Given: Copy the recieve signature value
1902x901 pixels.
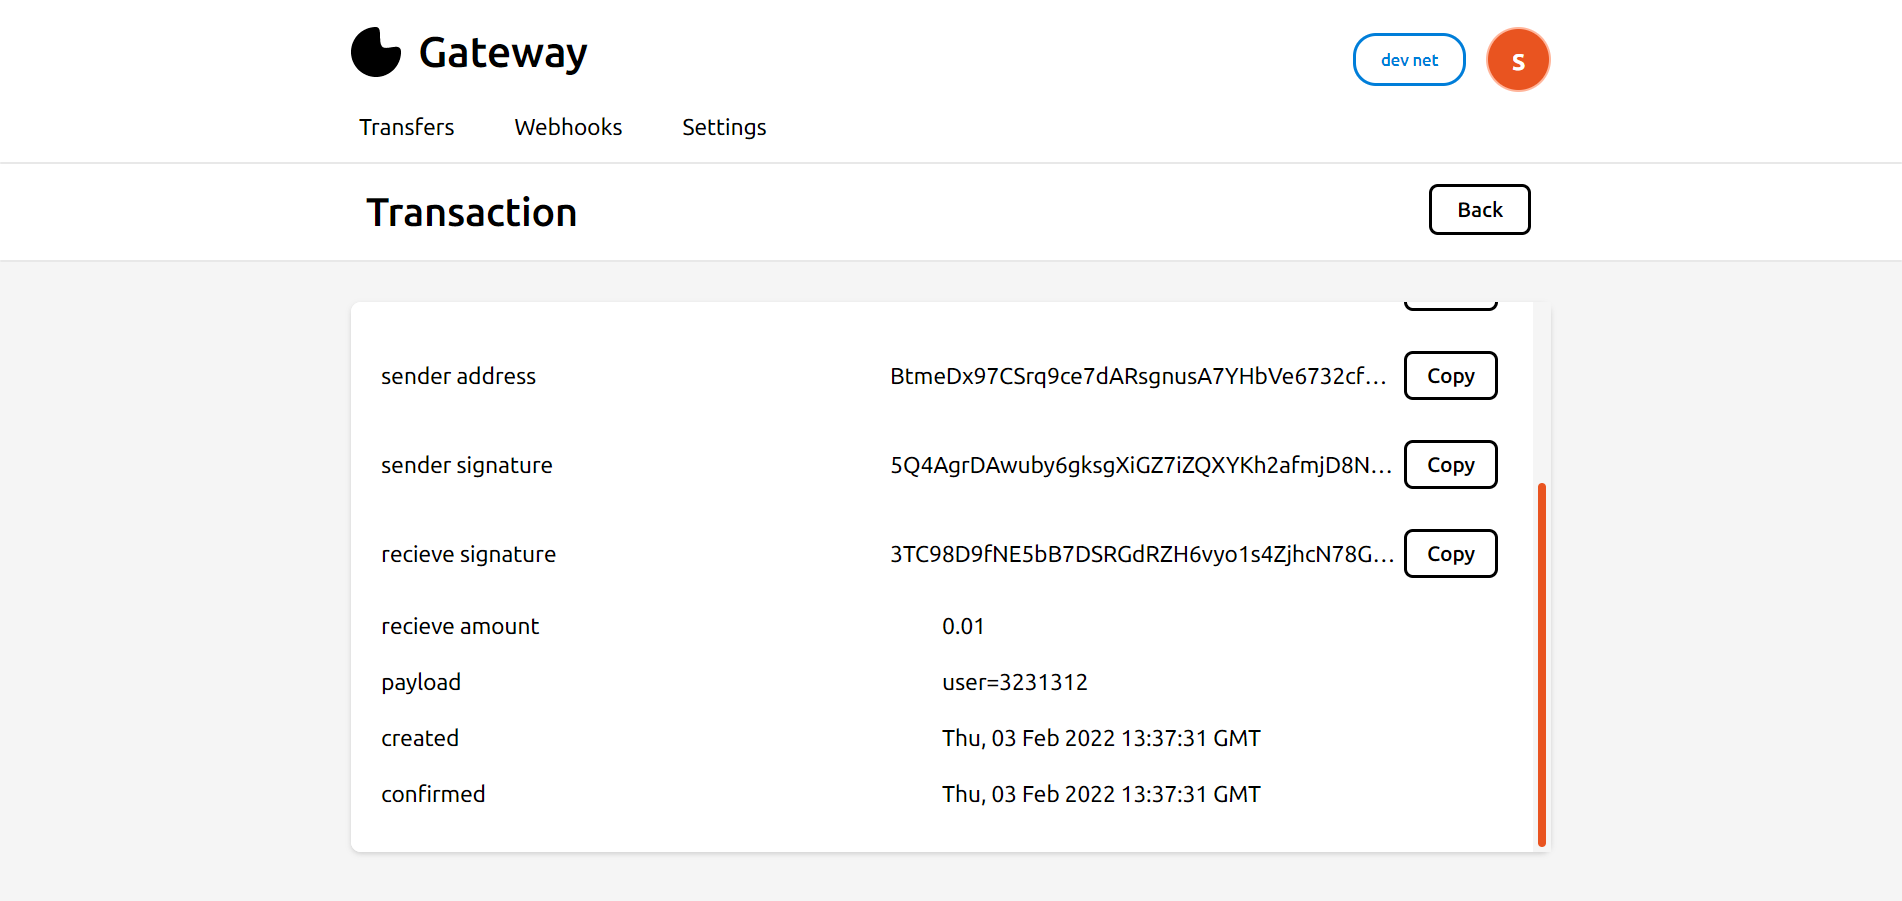Looking at the screenshot, I should coord(1450,553).
